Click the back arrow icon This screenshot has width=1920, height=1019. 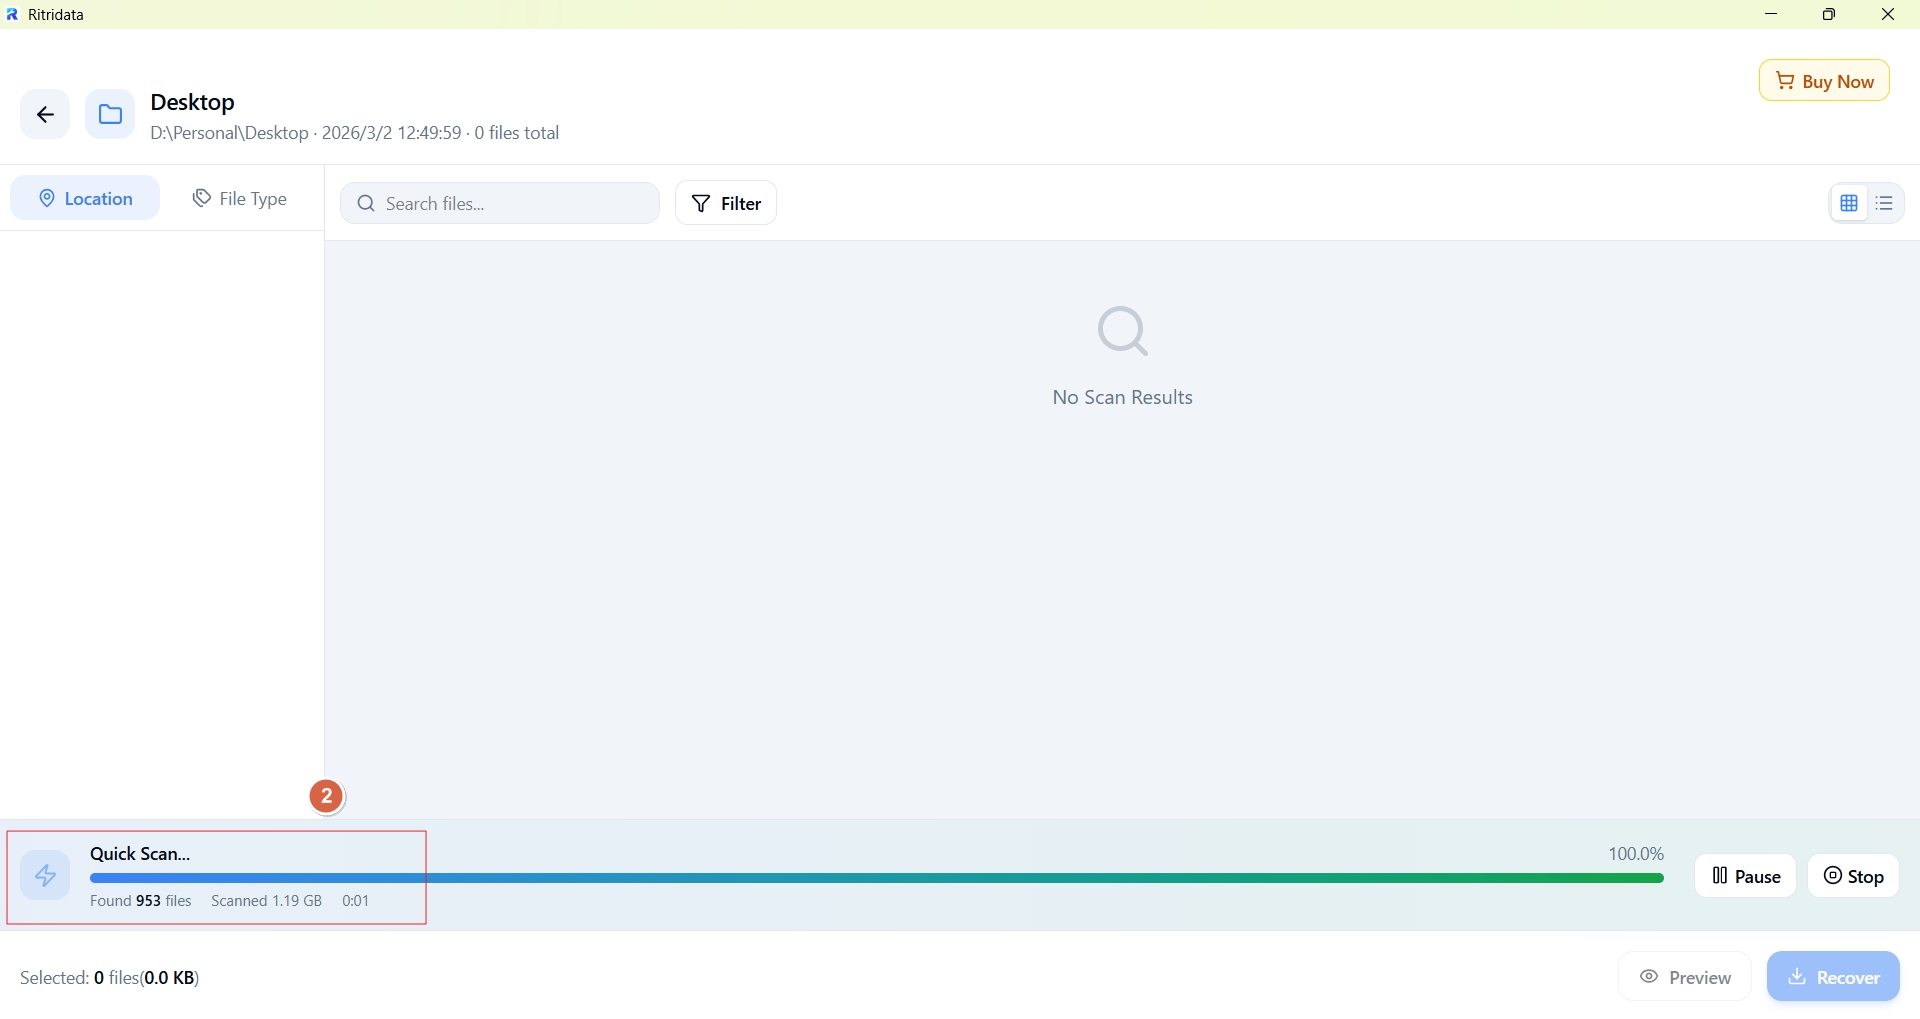pyautogui.click(x=45, y=115)
